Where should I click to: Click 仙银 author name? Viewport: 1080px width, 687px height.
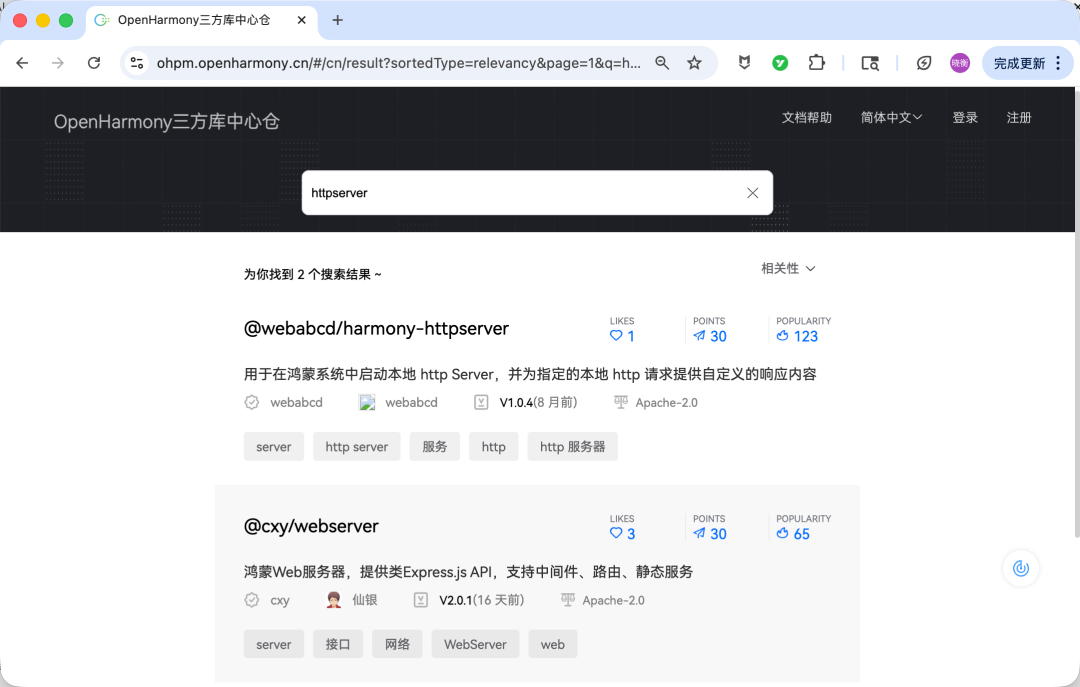(x=364, y=600)
